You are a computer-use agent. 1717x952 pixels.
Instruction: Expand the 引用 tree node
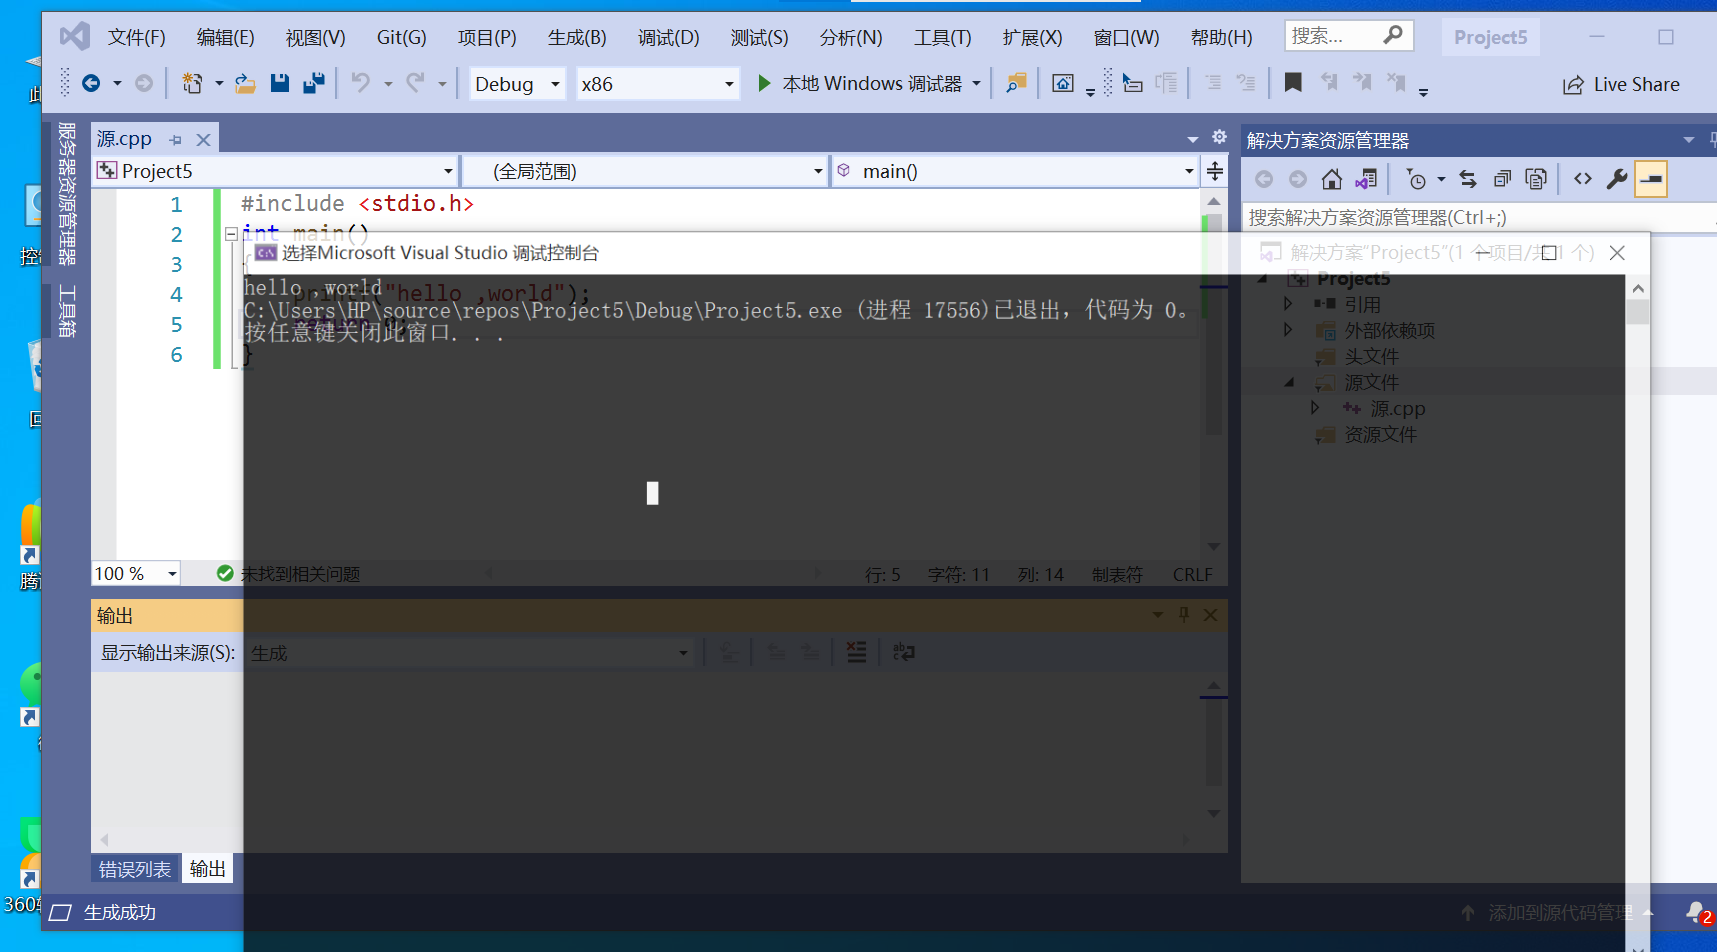(x=1288, y=303)
